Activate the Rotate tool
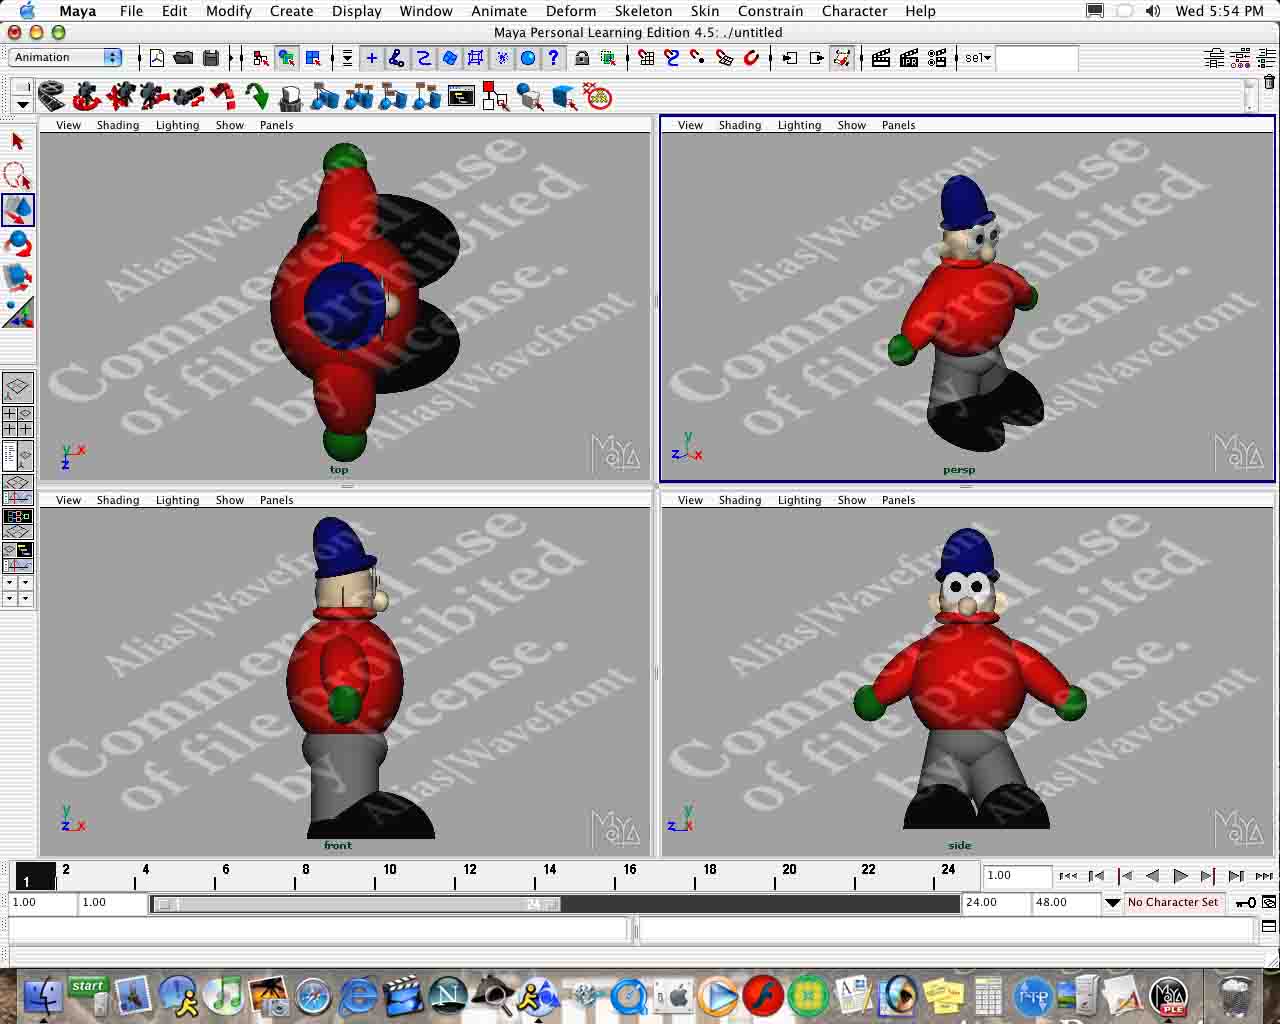1280x1024 pixels. (x=18, y=244)
